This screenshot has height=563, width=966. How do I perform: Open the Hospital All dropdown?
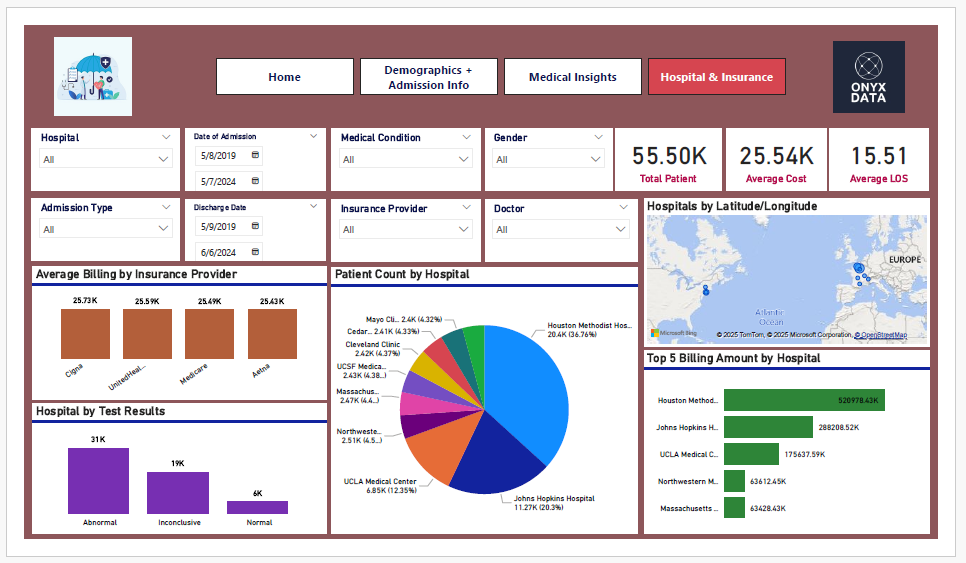[105, 159]
